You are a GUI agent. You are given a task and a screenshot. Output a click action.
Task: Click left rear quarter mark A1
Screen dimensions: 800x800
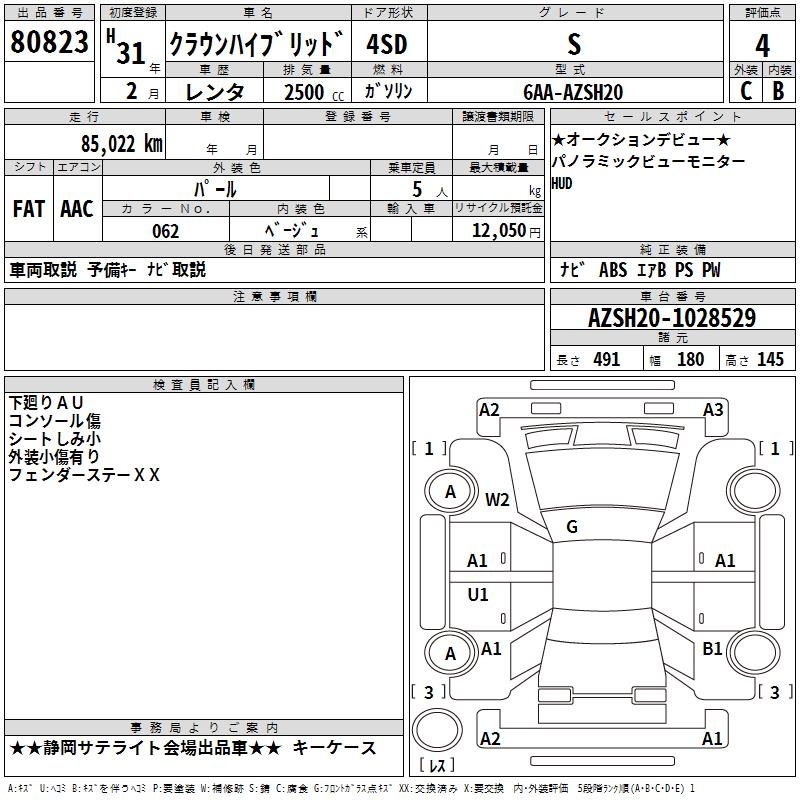pos(491,649)
